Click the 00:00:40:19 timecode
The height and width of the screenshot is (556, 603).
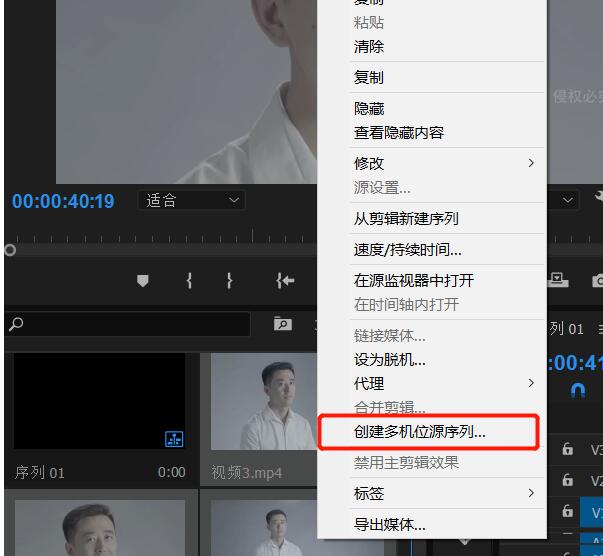[x=63, y=201]
